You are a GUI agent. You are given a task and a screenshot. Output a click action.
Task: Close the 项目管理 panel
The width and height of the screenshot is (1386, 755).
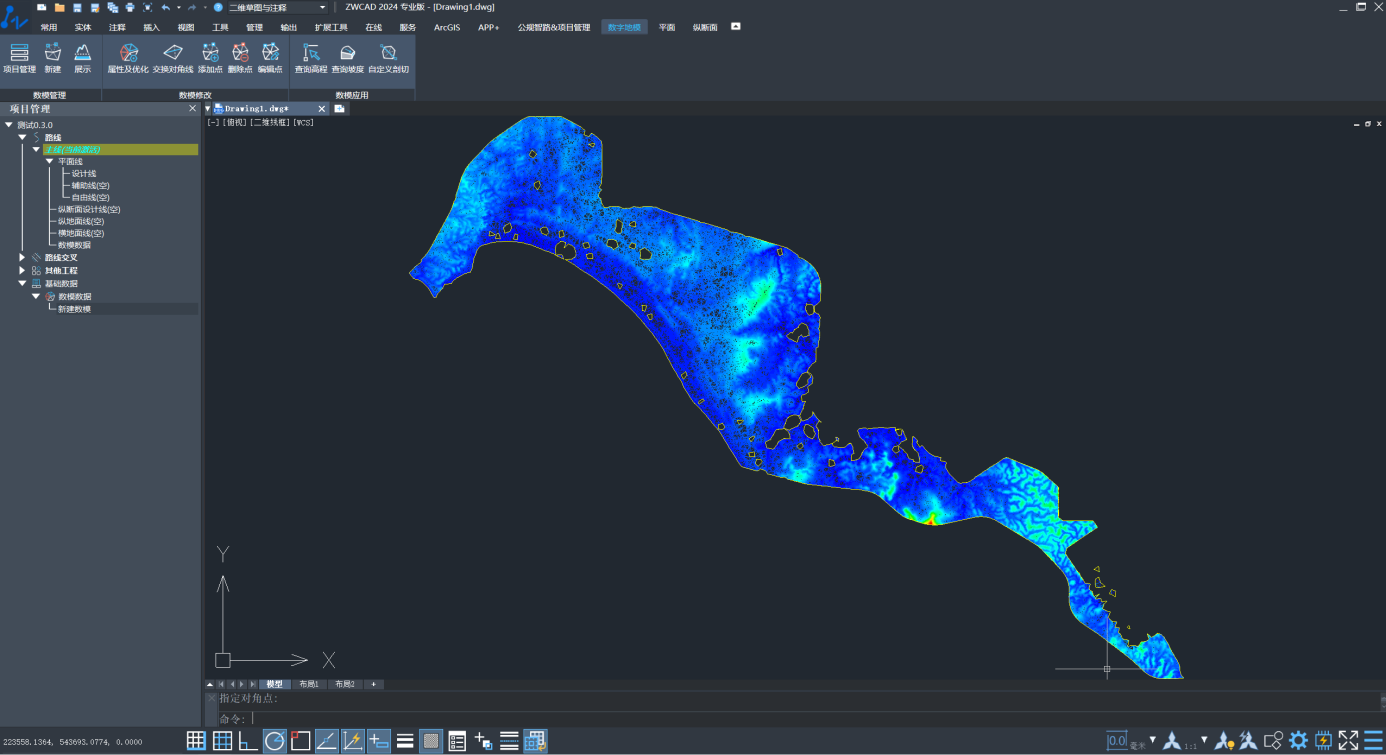pyautogui.click(x=193, y=109)
